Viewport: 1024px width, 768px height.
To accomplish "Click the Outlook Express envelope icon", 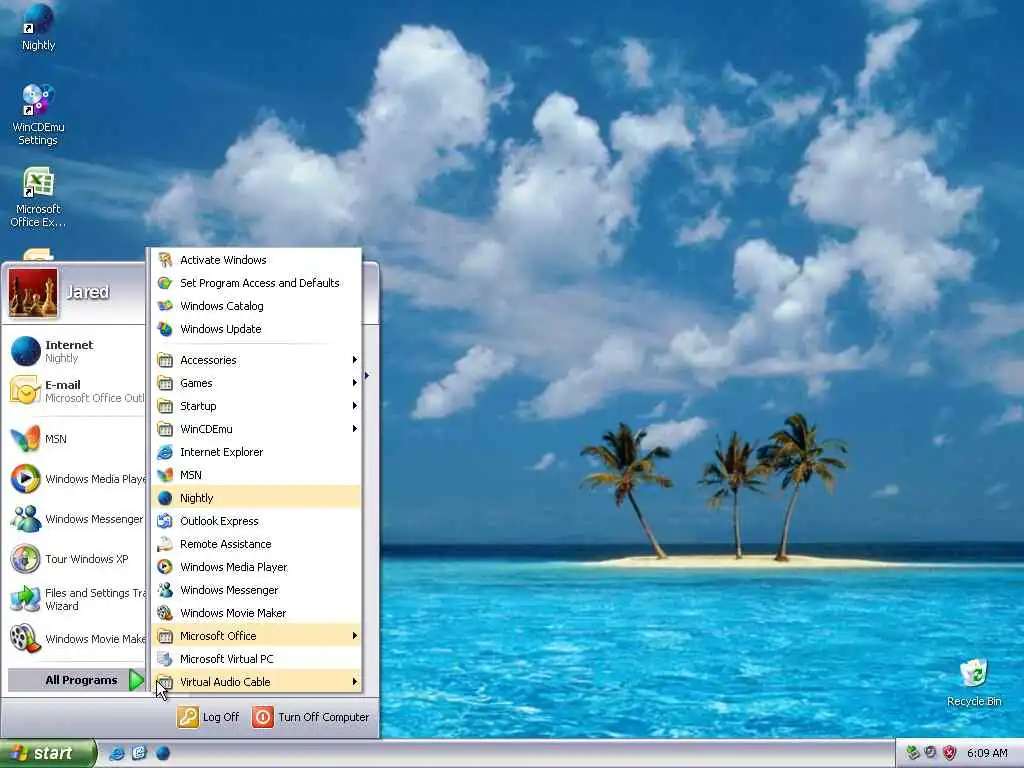I will tap(165, 521).
